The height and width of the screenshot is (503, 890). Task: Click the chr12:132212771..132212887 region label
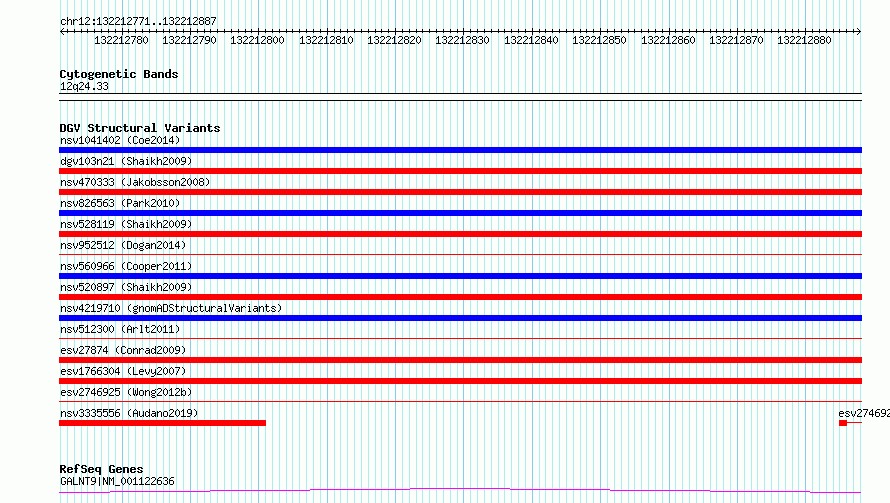138,21
